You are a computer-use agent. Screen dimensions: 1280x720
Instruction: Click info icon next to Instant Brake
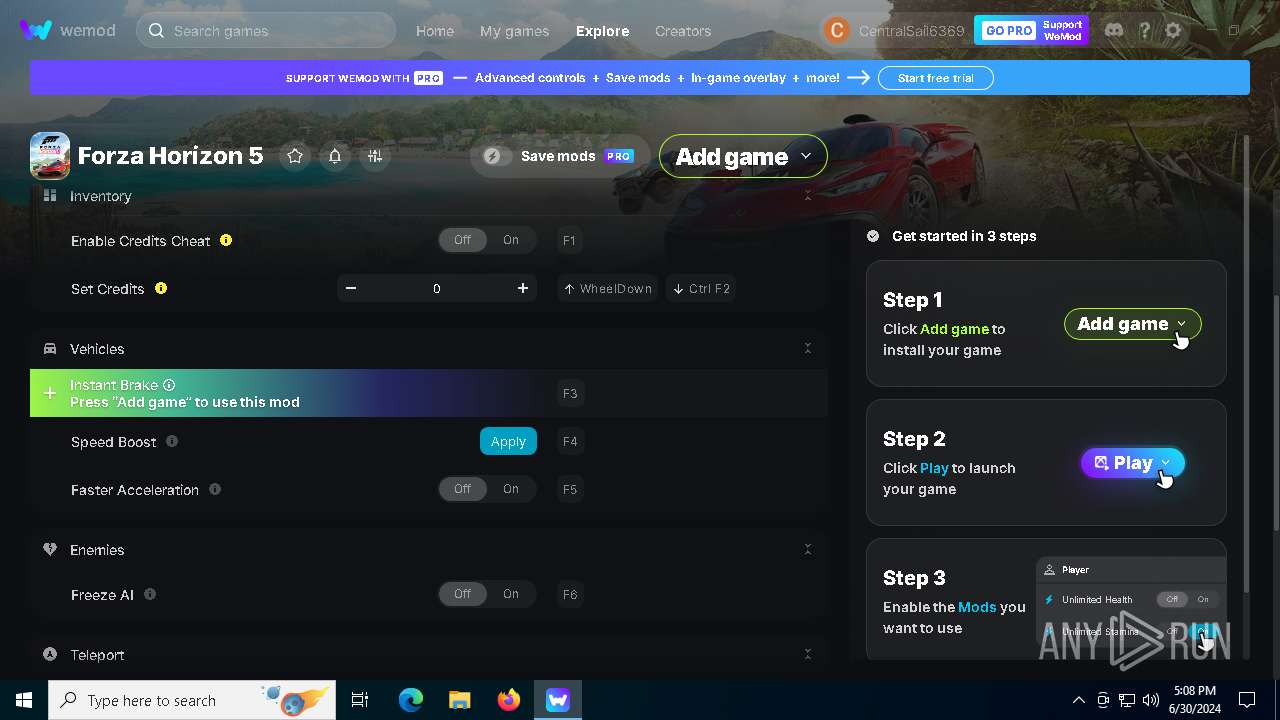(x=169, y=385)
